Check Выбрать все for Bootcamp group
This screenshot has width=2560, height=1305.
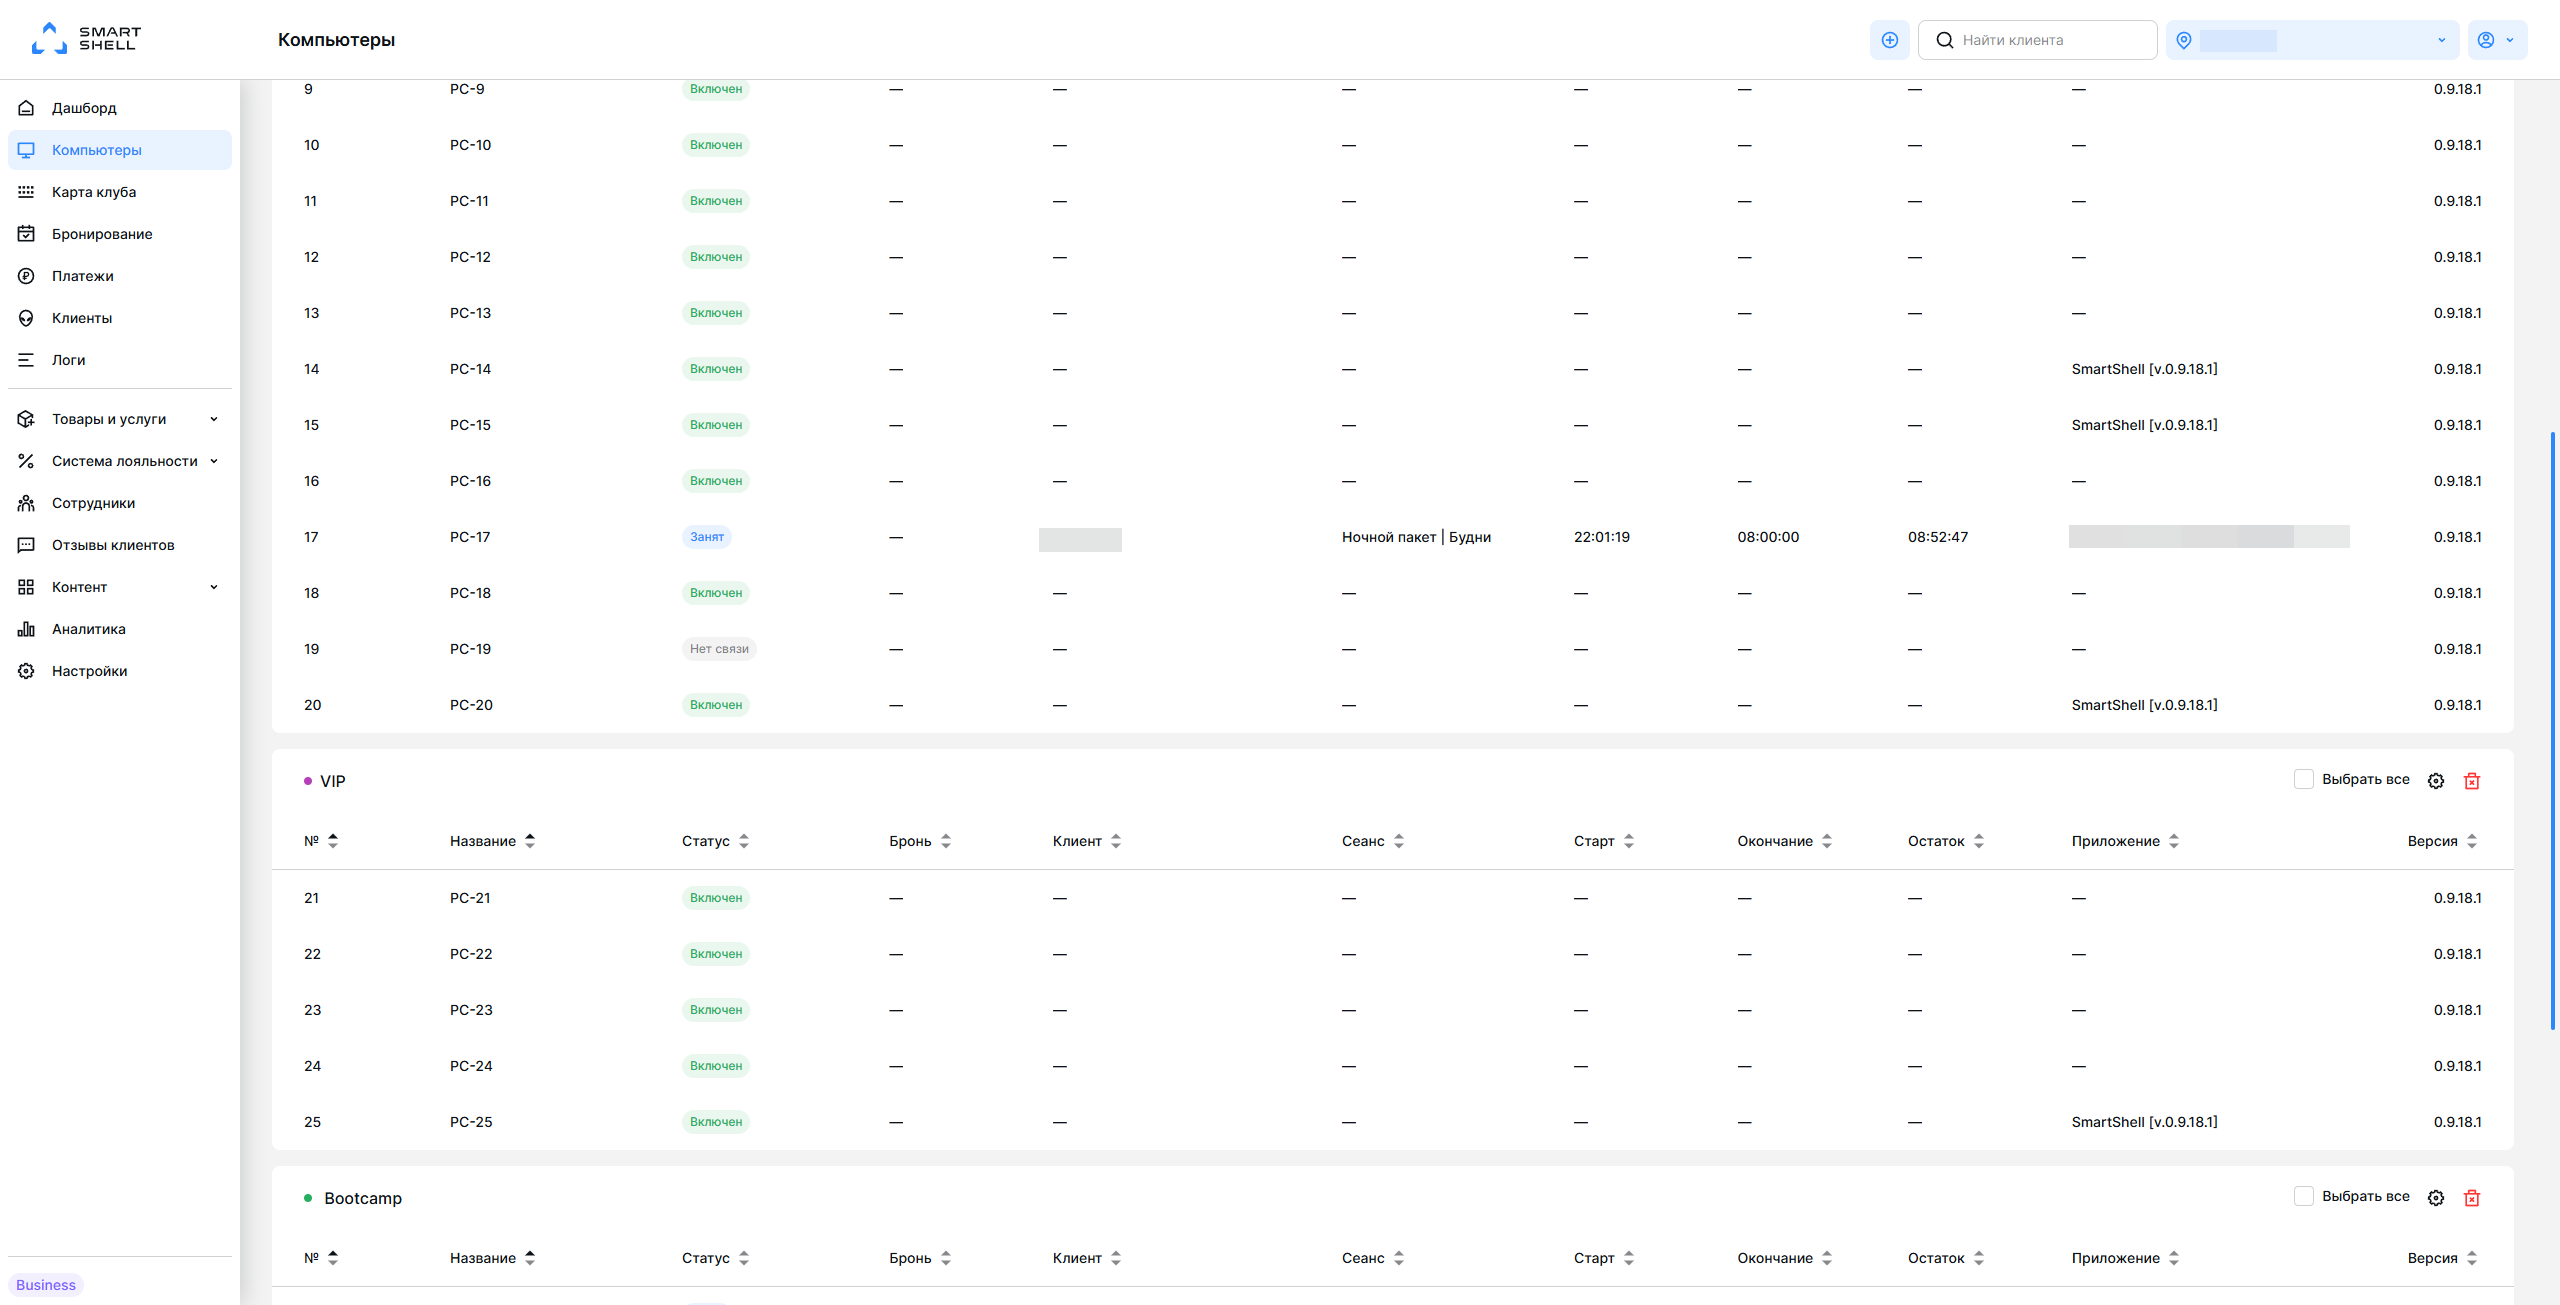(2304, 1196)
